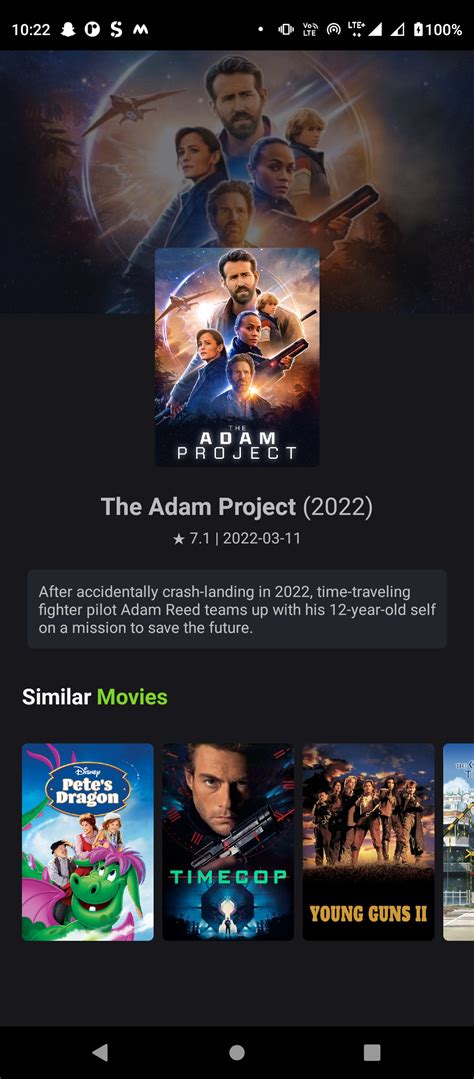474x1079 pixels.
Task: Open the Pete's Dragon movie poster
Action: coord(88,842)
